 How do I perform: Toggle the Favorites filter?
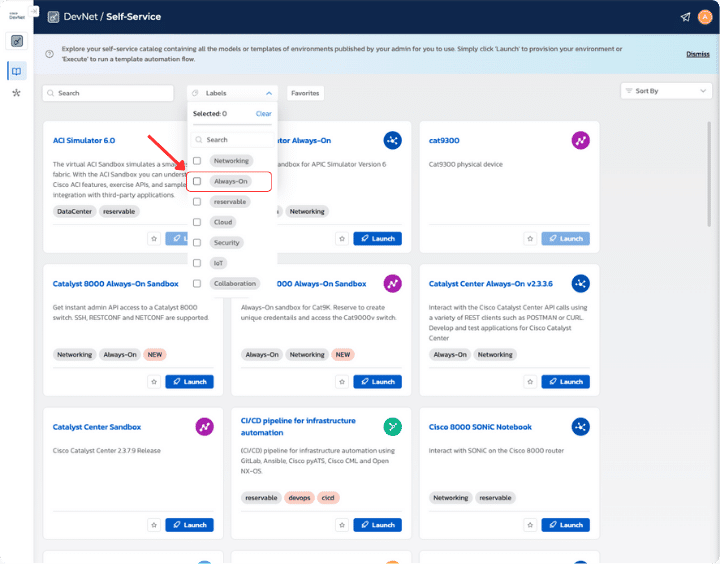tap(305, 93)
